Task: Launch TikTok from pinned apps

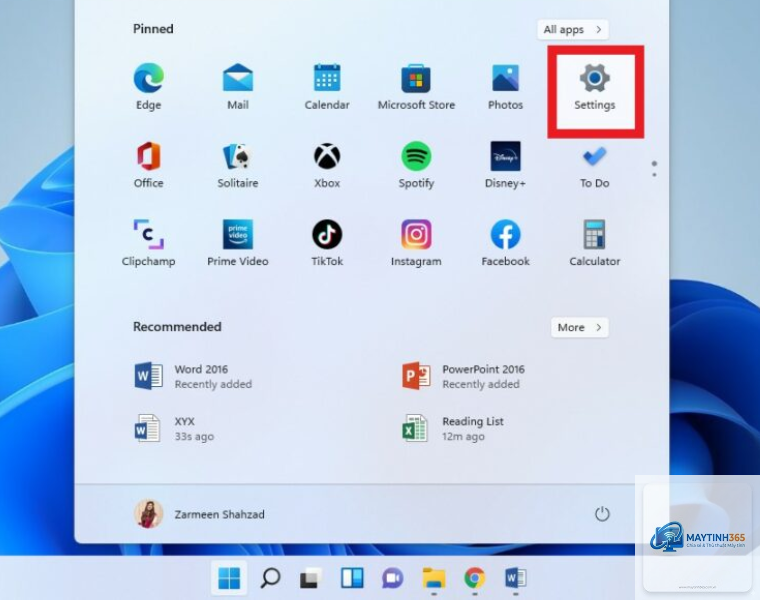Action: coord(327,243)
